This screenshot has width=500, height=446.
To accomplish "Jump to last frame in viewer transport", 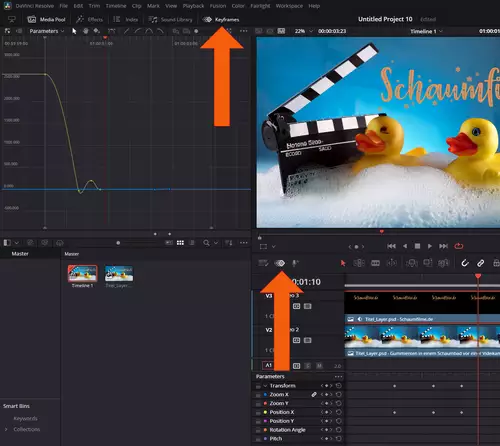I will point(443,246).
